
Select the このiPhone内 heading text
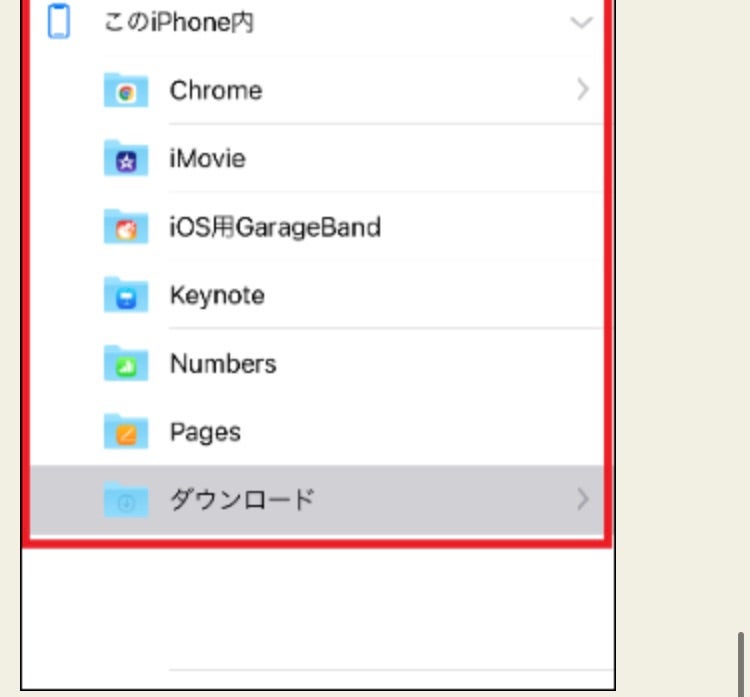(x=179, y=22)
